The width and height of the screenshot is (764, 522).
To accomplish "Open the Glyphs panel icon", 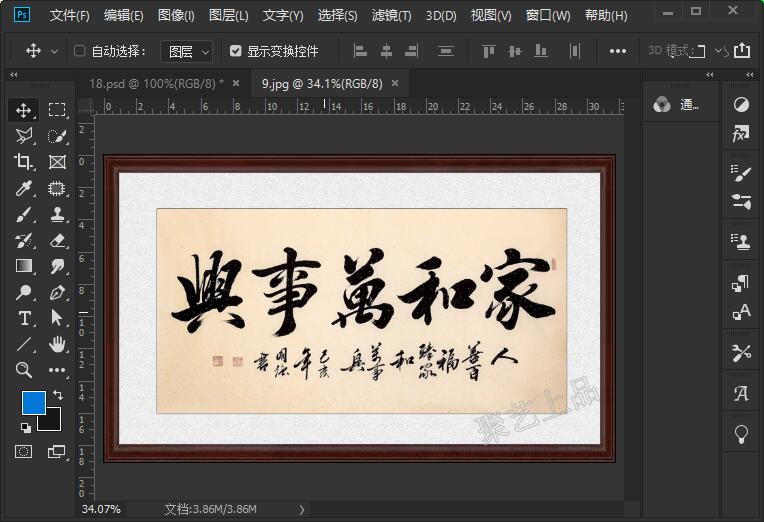I will click(741, 393).
